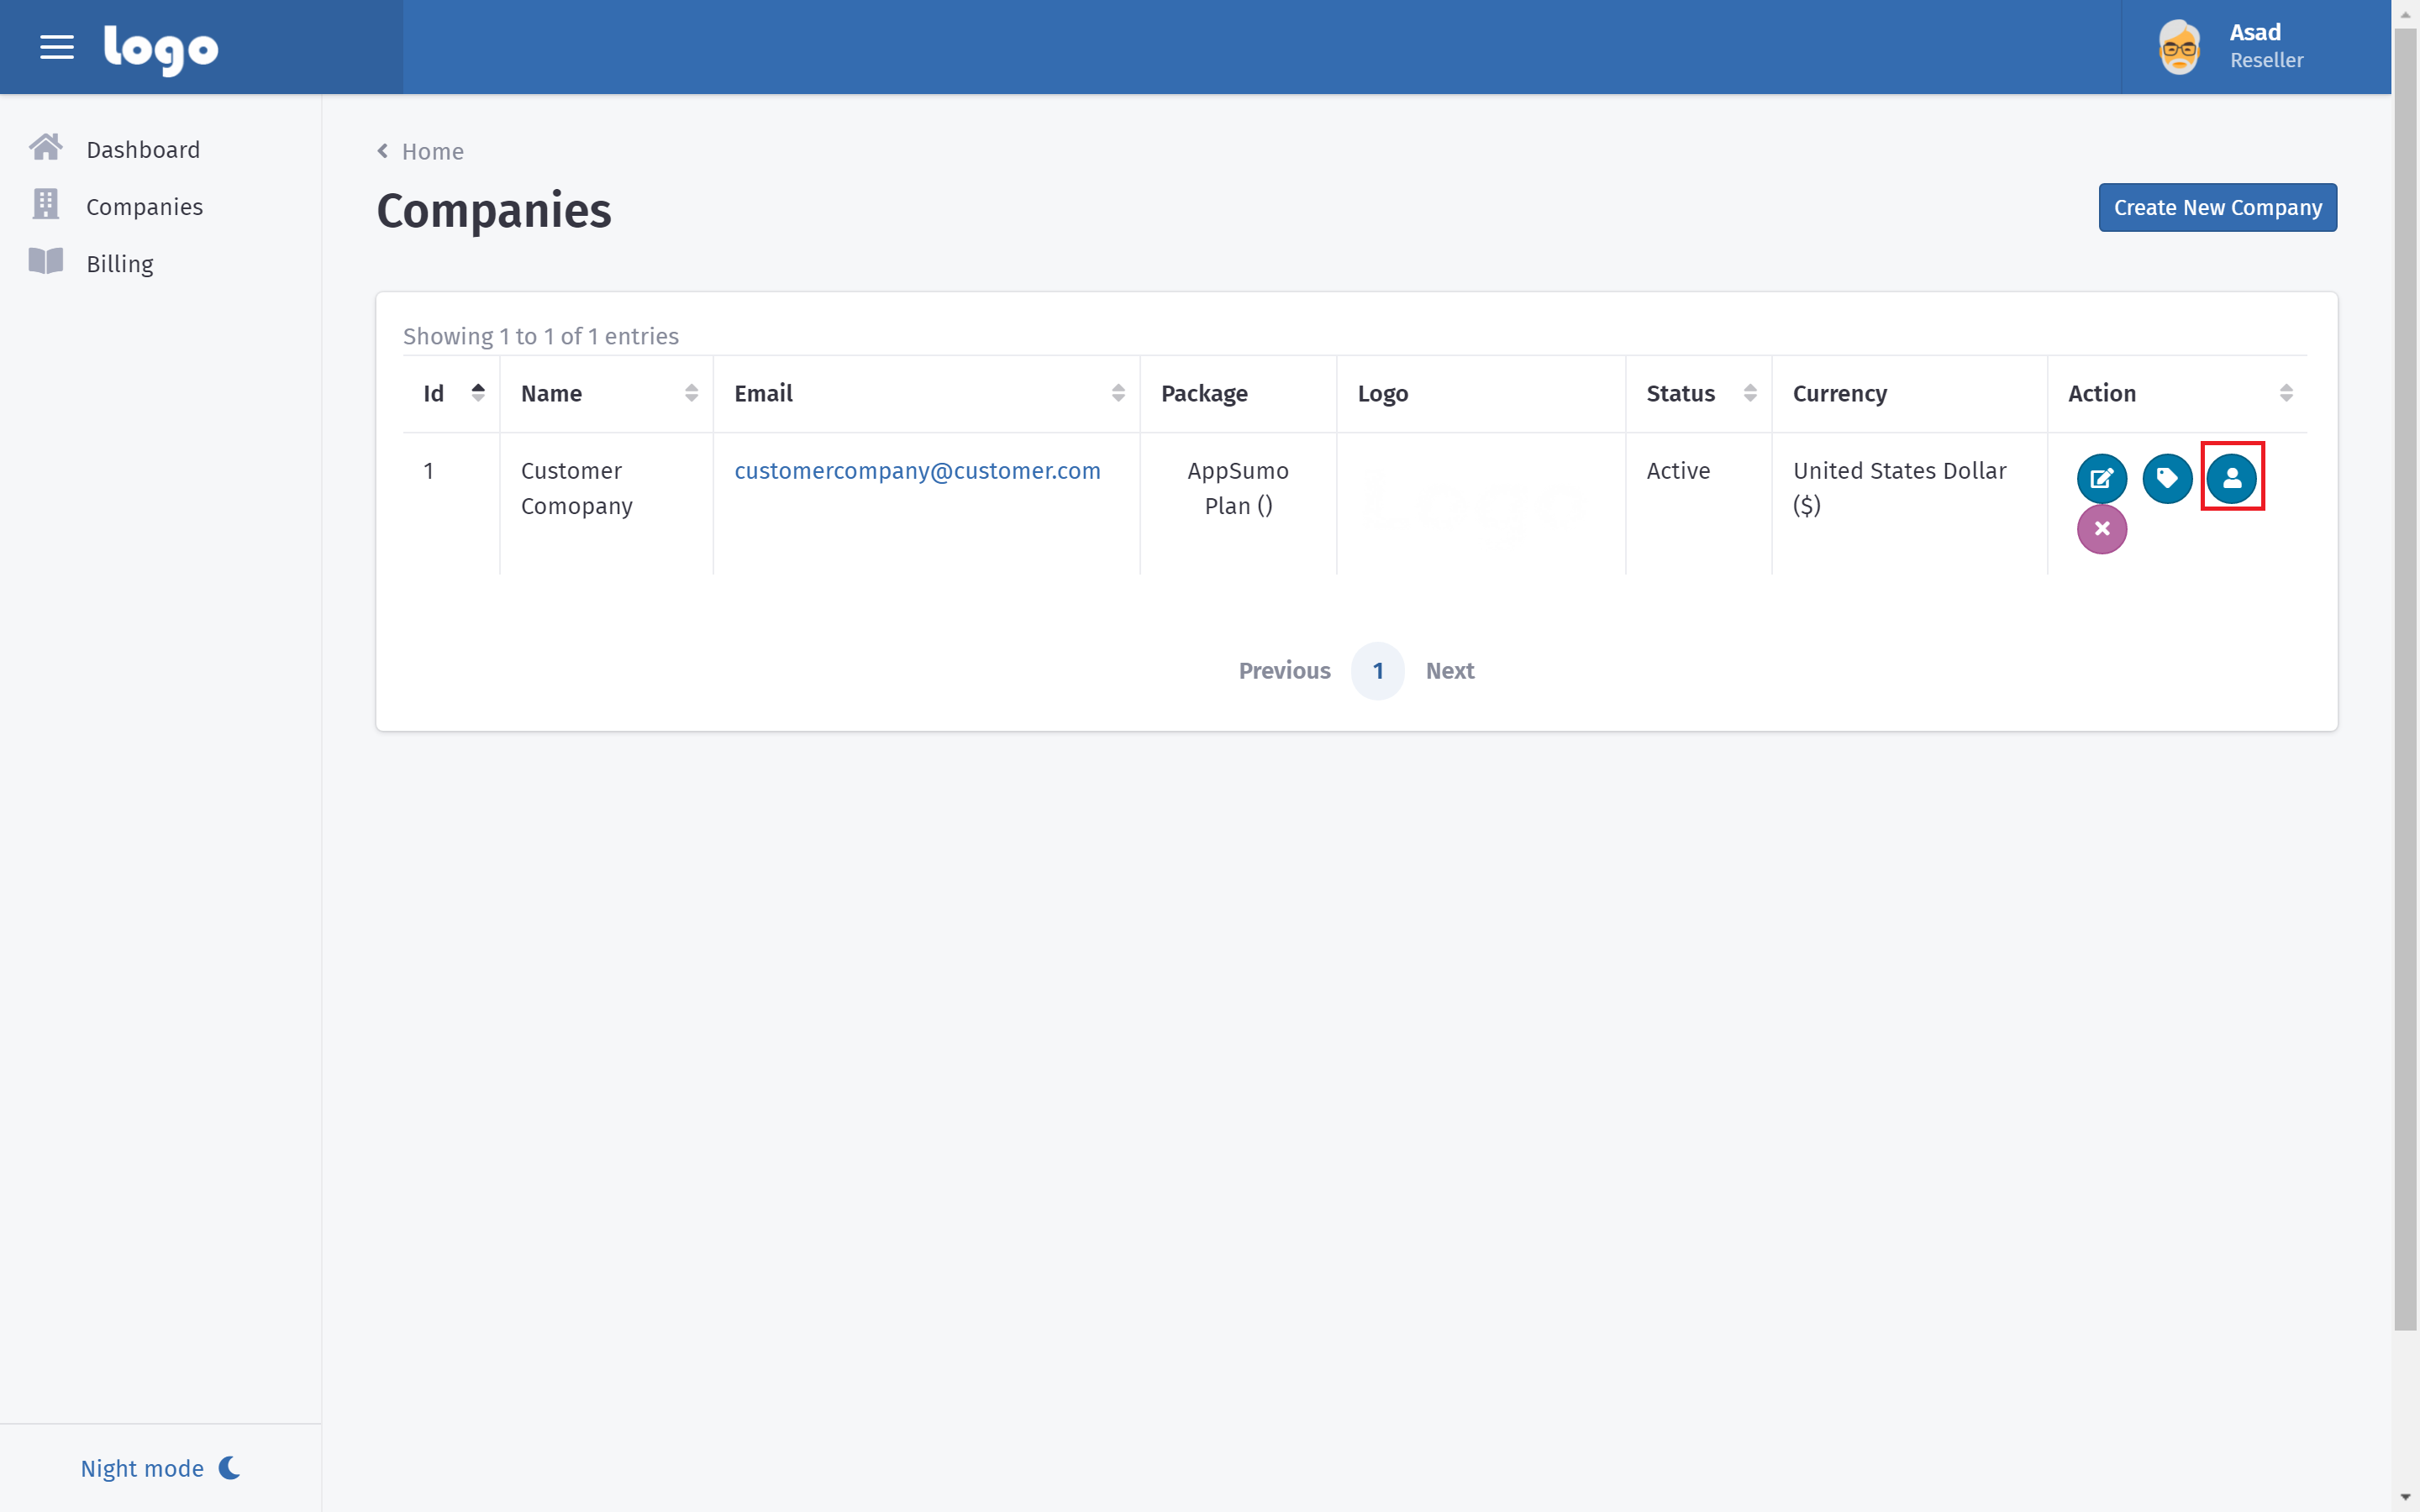Go to Billing in the sidebar
Viewport: 2420px width, 1512px height.
[x=120, y=264]
